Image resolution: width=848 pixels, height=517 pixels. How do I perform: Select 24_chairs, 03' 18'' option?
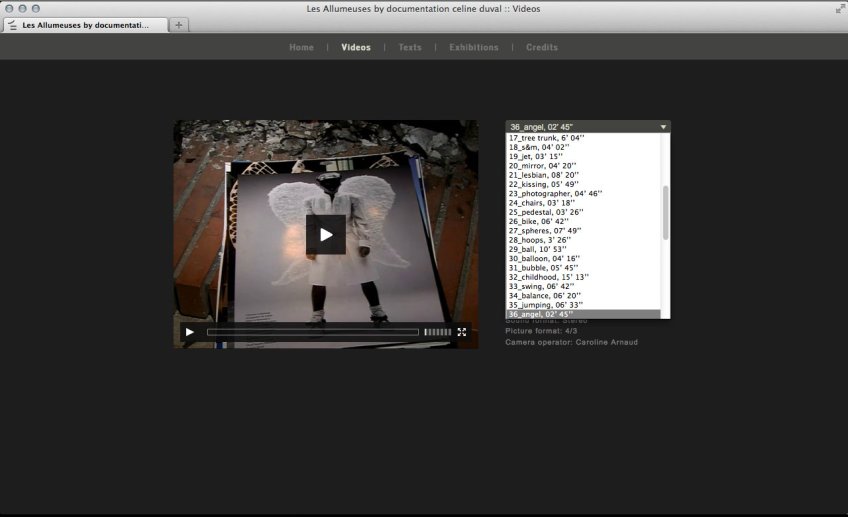(x=583, y=203)
